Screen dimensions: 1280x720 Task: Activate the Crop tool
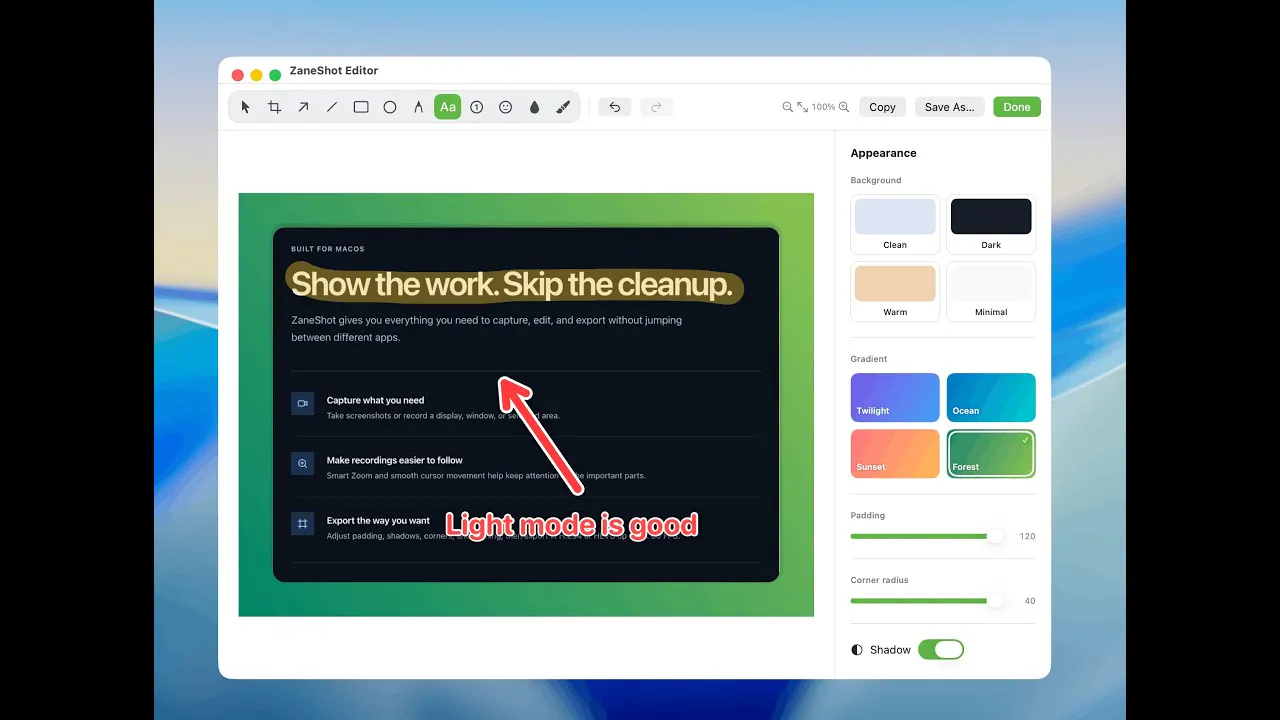click(x=274, y=107)
